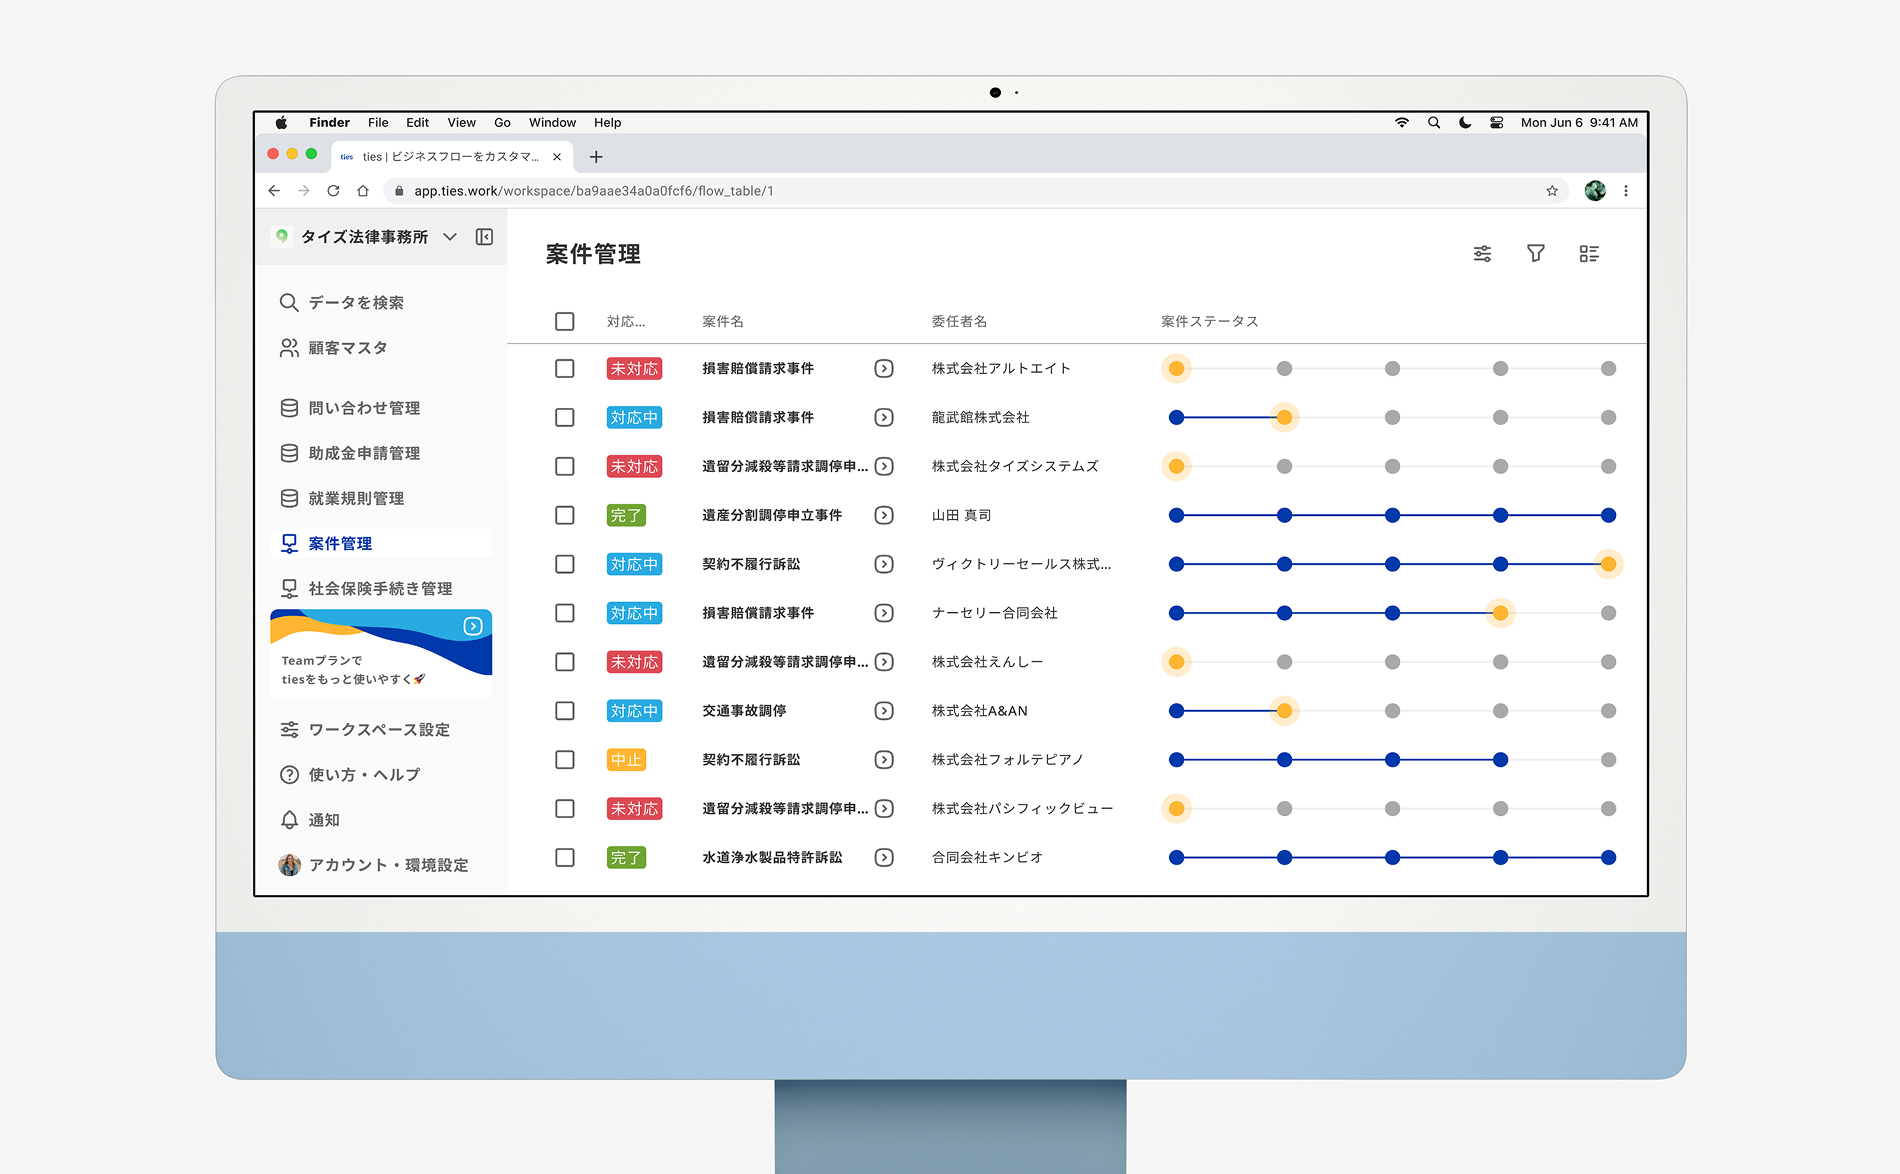Go to 問い合わせ管理 in sidebar
Image resolution: width=1900 pixels, height=1174 pixels.
pos(363,408)
